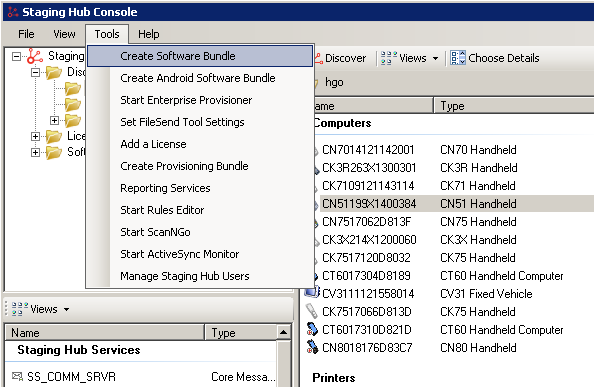This screenshot has width=594, height=387.
Task: Open the View menu
Action: pyautogui.click(x=64, y=34)
